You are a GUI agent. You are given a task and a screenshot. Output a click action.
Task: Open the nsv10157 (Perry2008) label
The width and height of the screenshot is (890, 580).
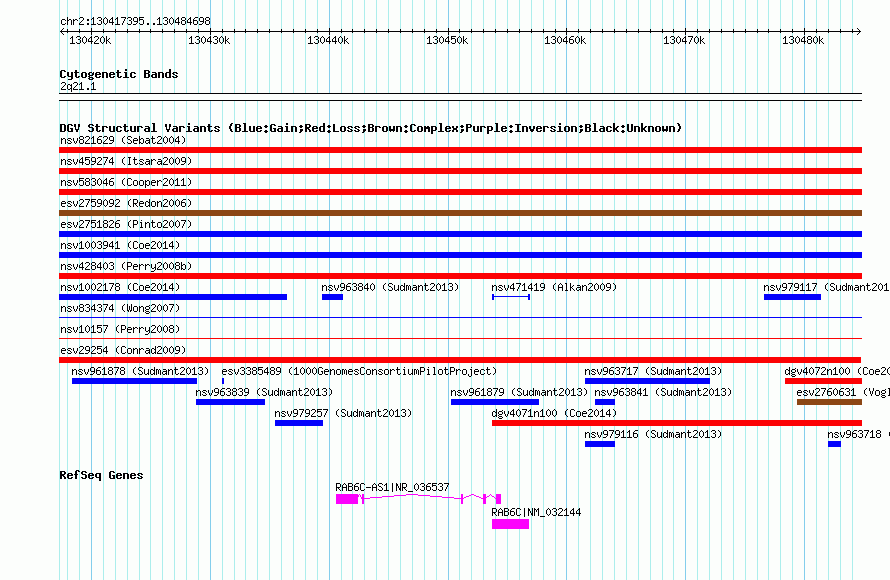[x=120, y=329]
